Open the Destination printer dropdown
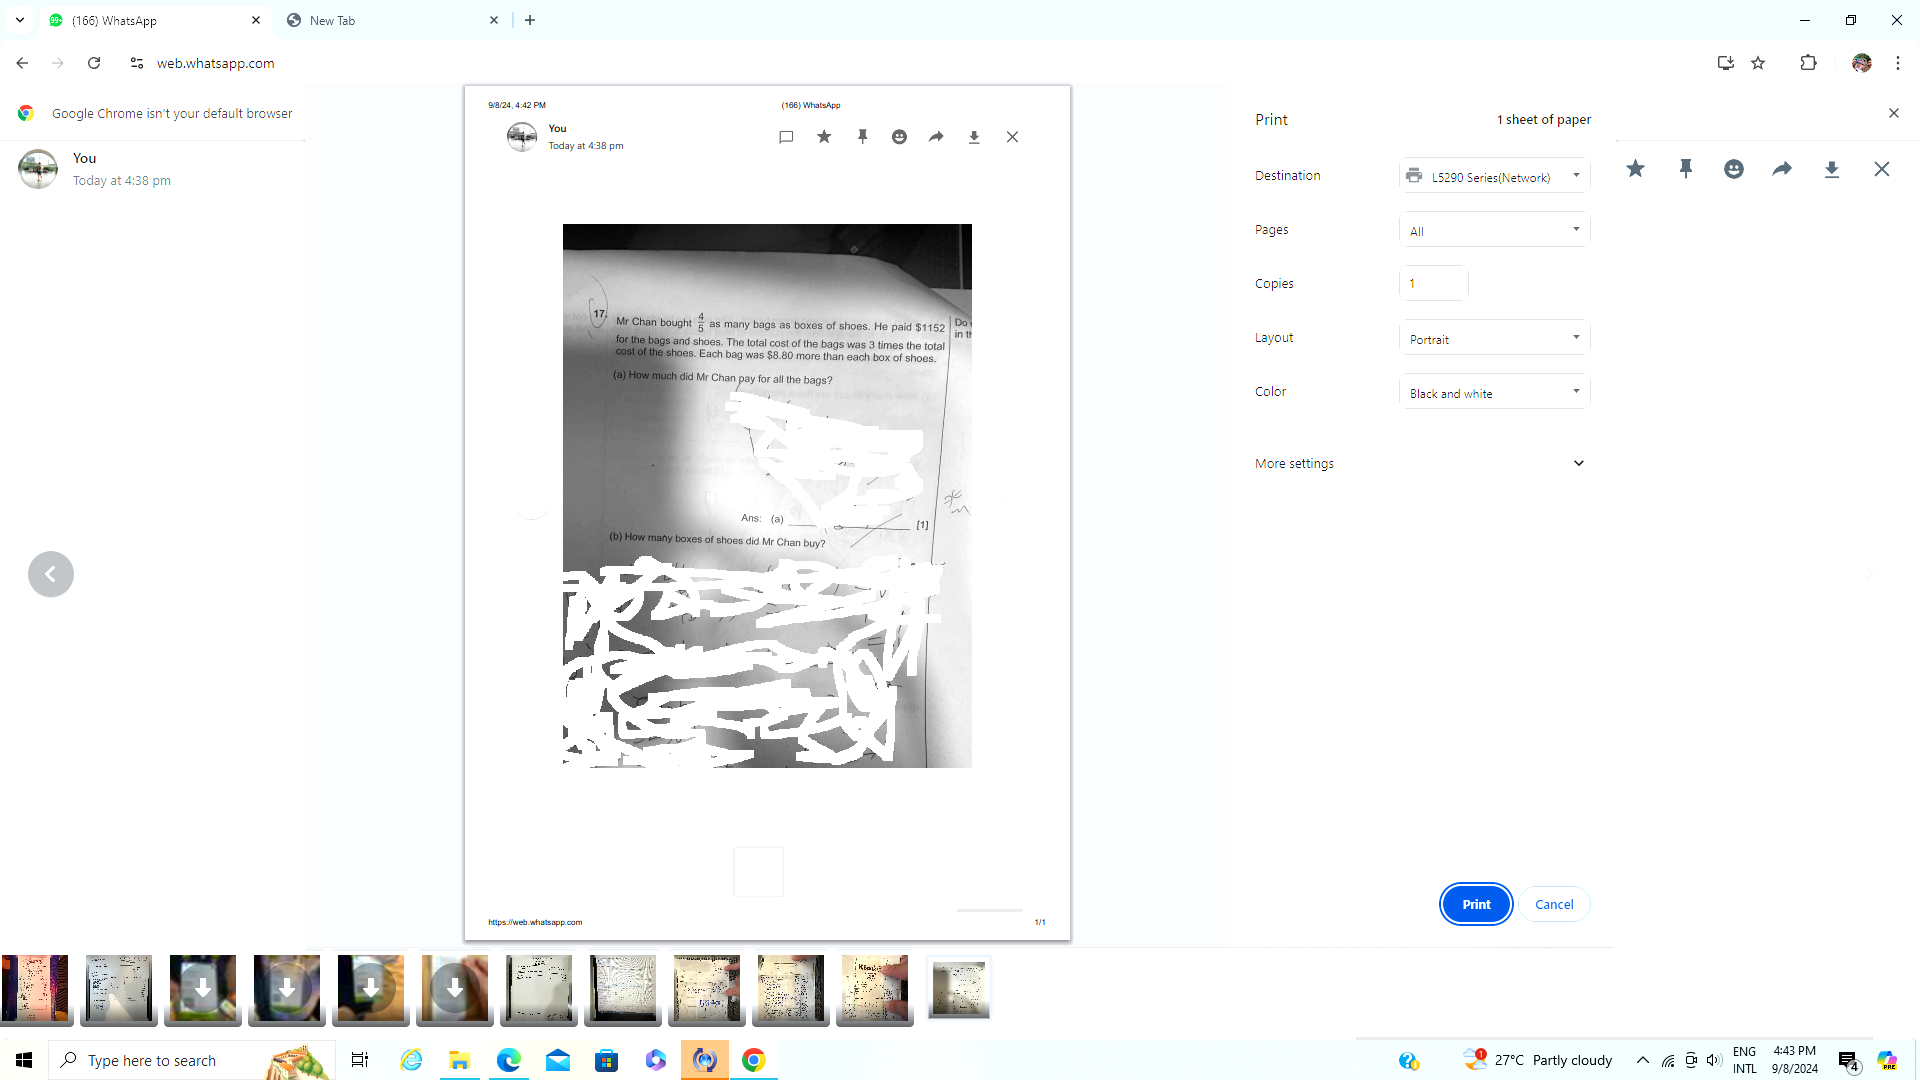1920x1080 pixels. (x=1494, y=176)
